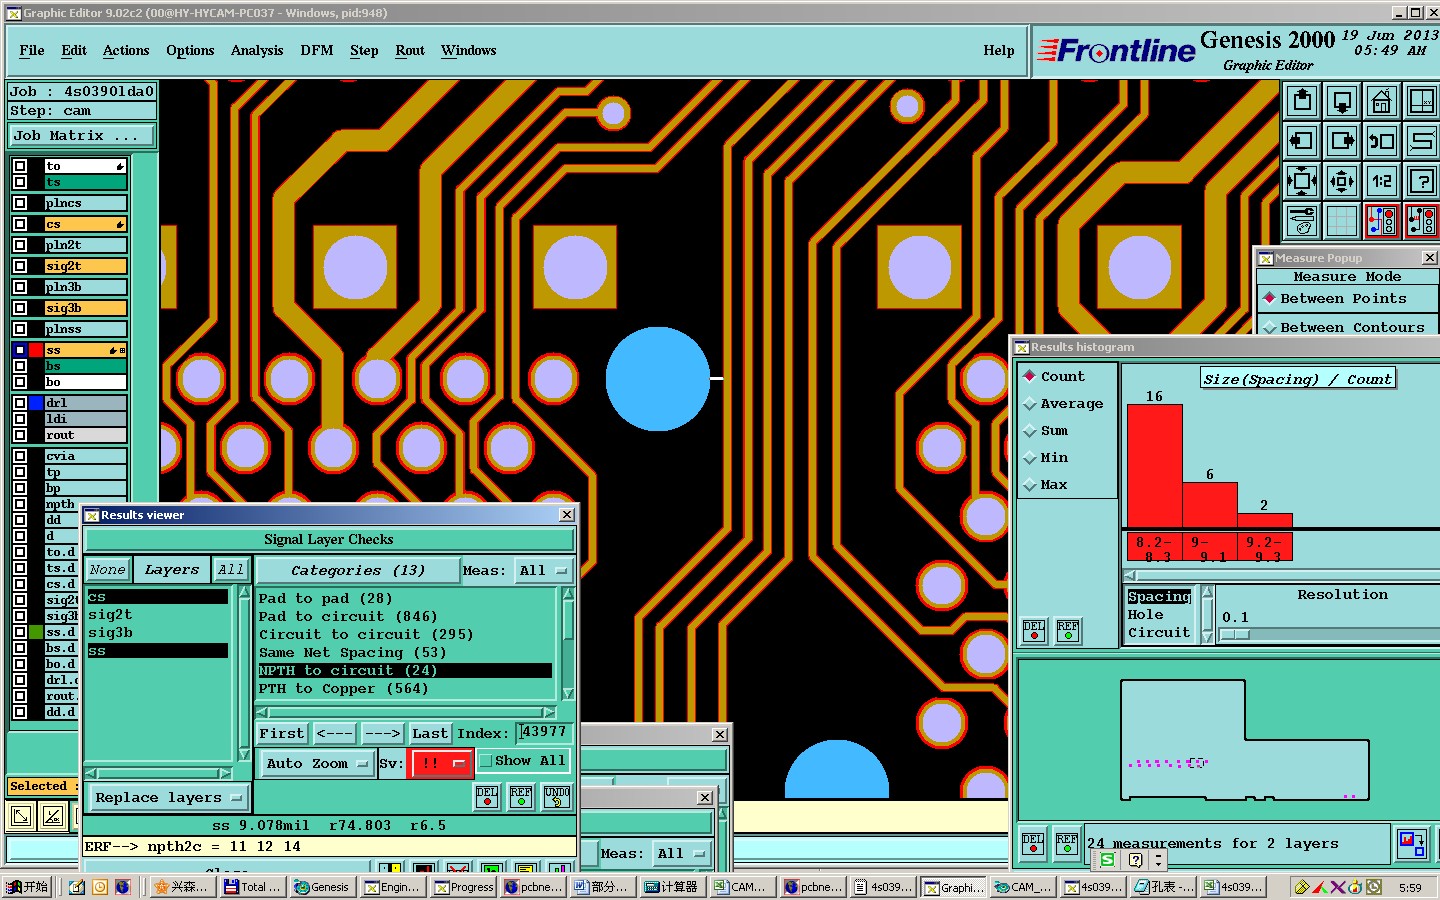1440x900 pixels.
Task: Open the Auto Zoom dropdown
Action: [x=316, y=763]
